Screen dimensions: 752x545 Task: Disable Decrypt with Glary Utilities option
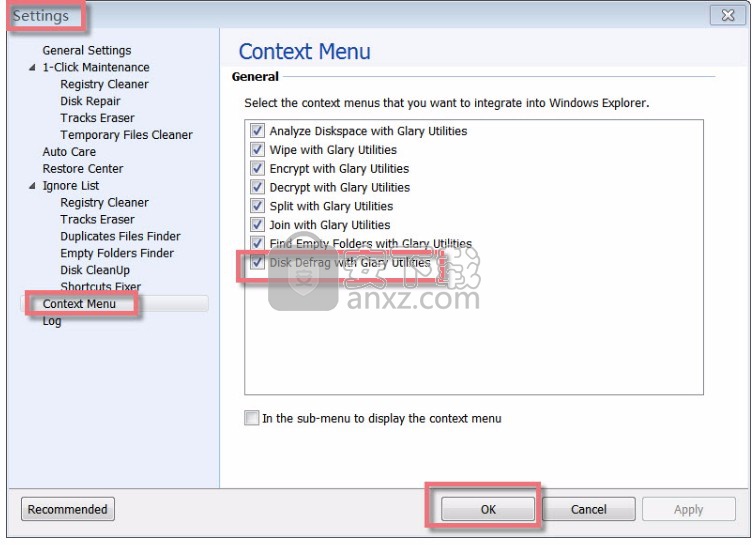(257, 187)
